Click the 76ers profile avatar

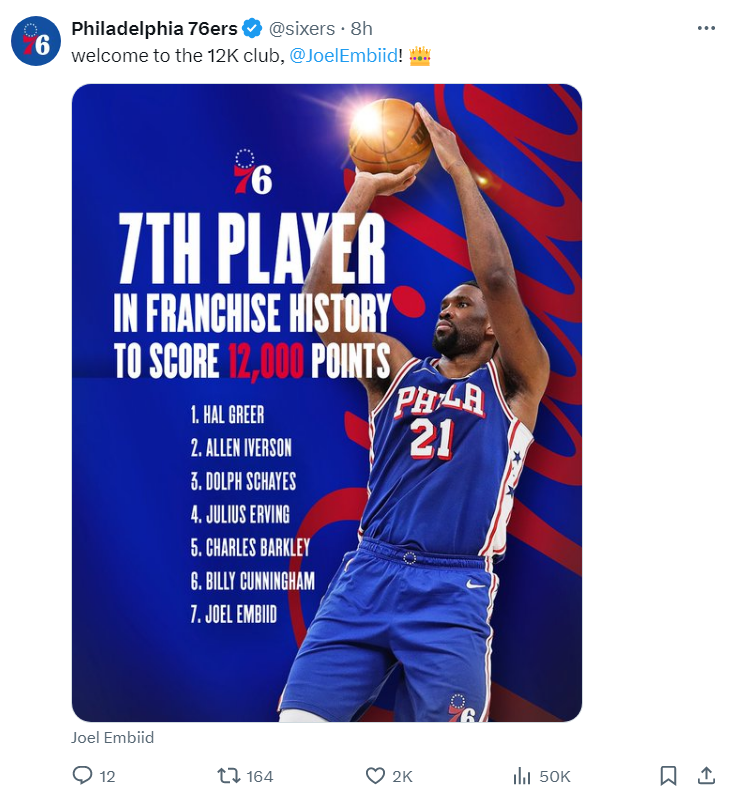coord(36,41)
